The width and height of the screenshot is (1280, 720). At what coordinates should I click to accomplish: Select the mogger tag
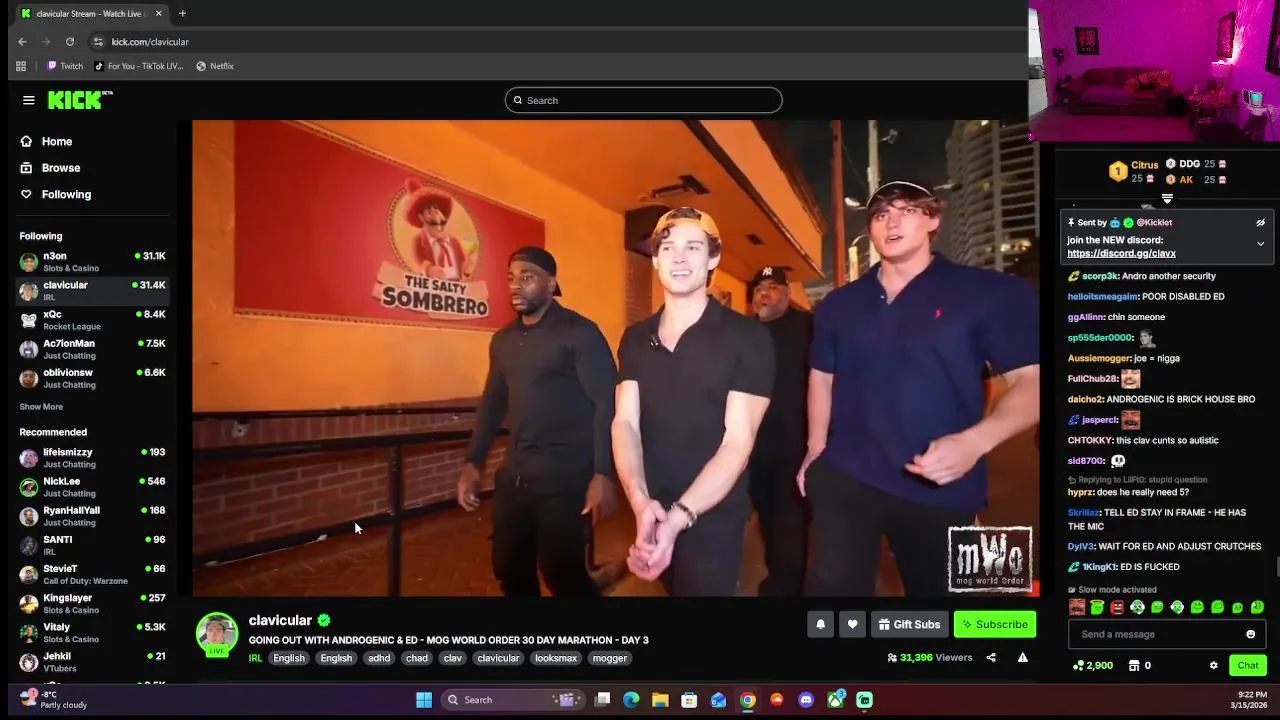pos(609,658)
